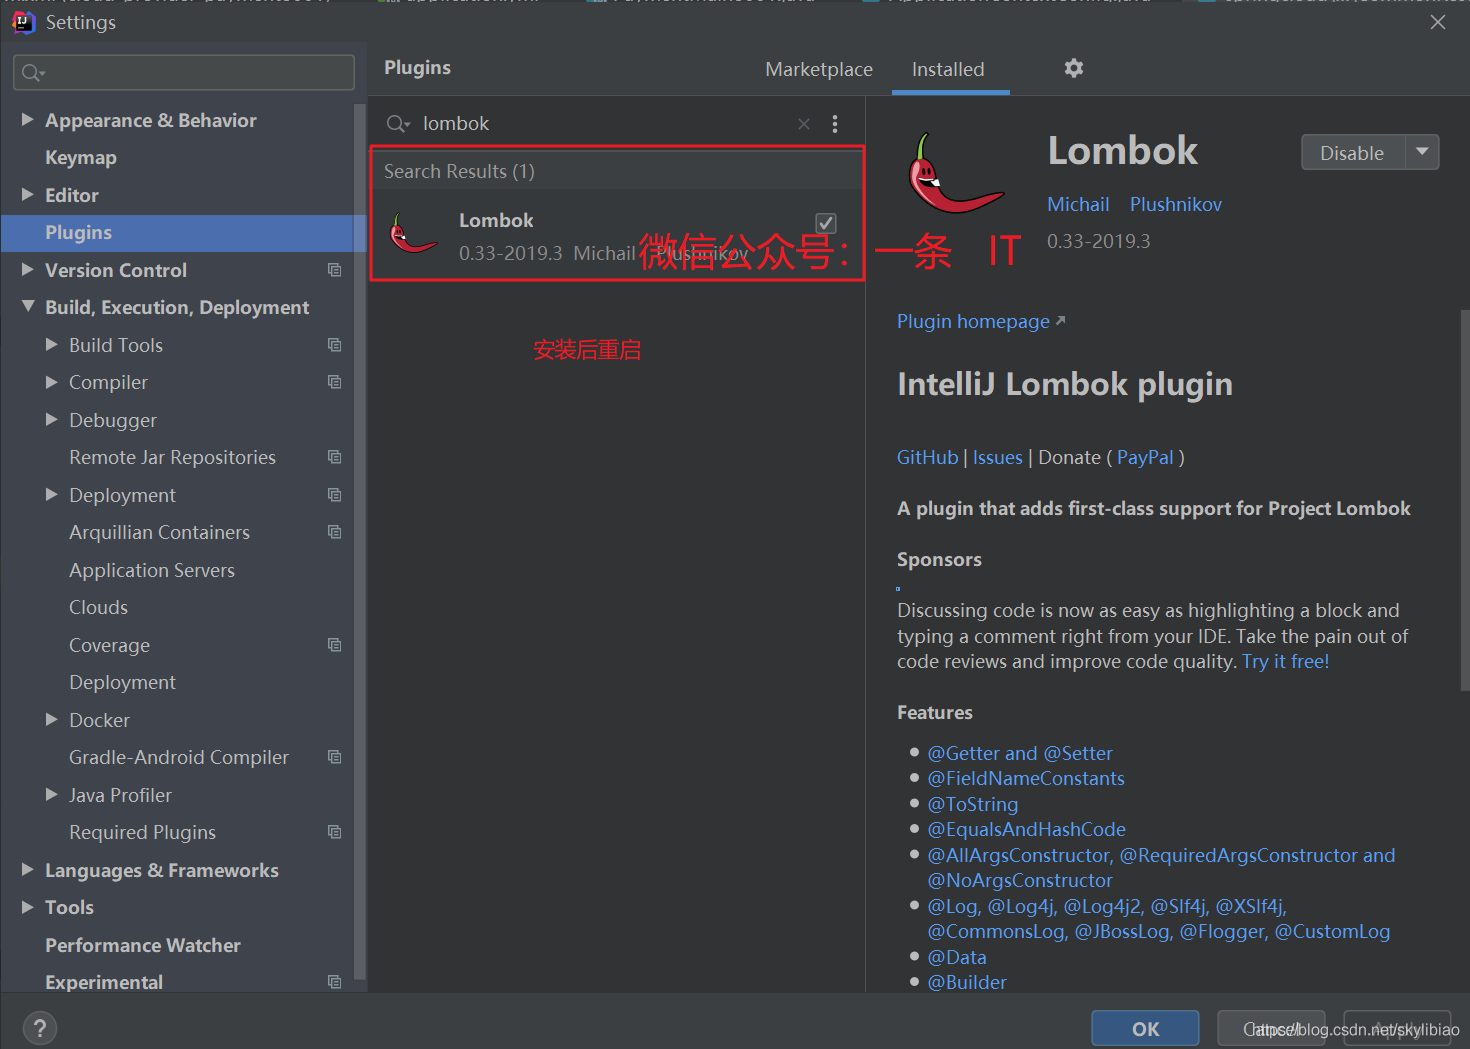The height and width of the screenshot is (1049, 1470).
Task: Click the project-level icon beside Arquillian Containers
Action: 334,532
